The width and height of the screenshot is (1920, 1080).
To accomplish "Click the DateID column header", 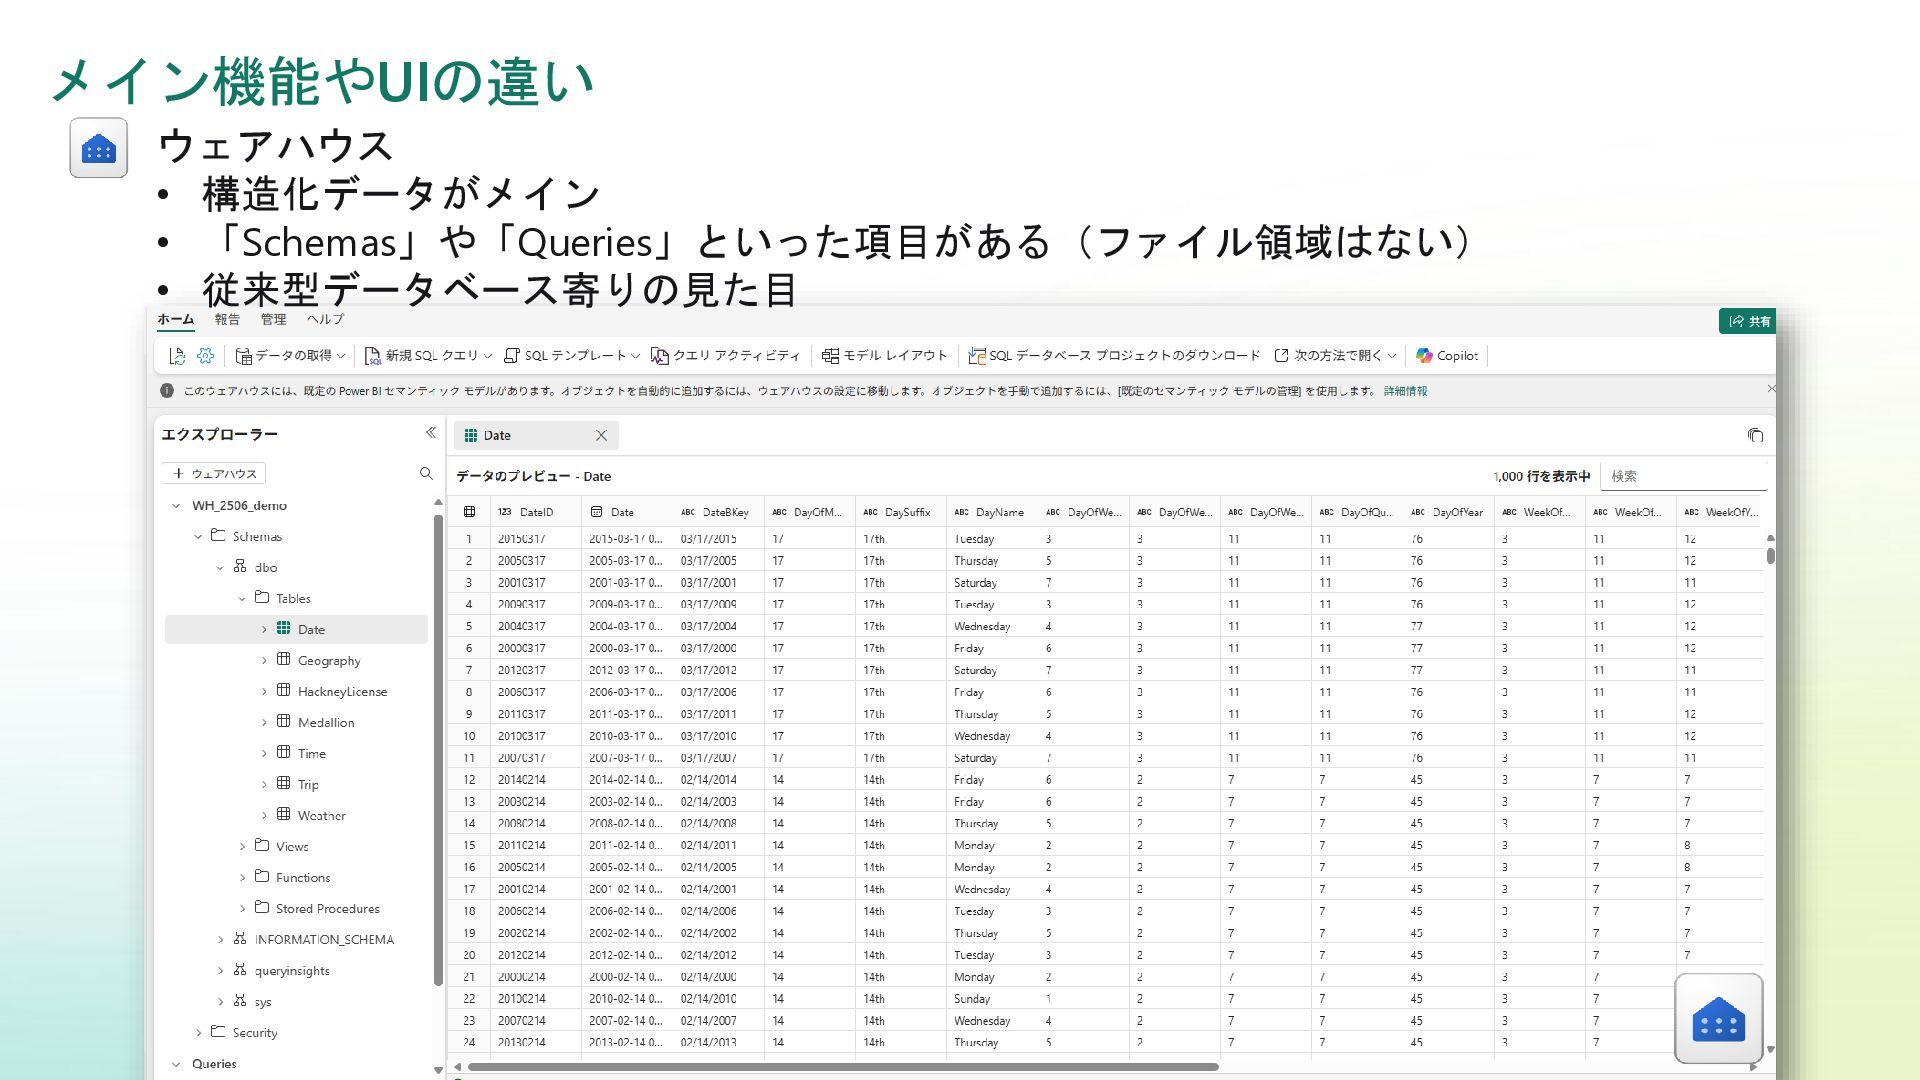I will (535, 512).
